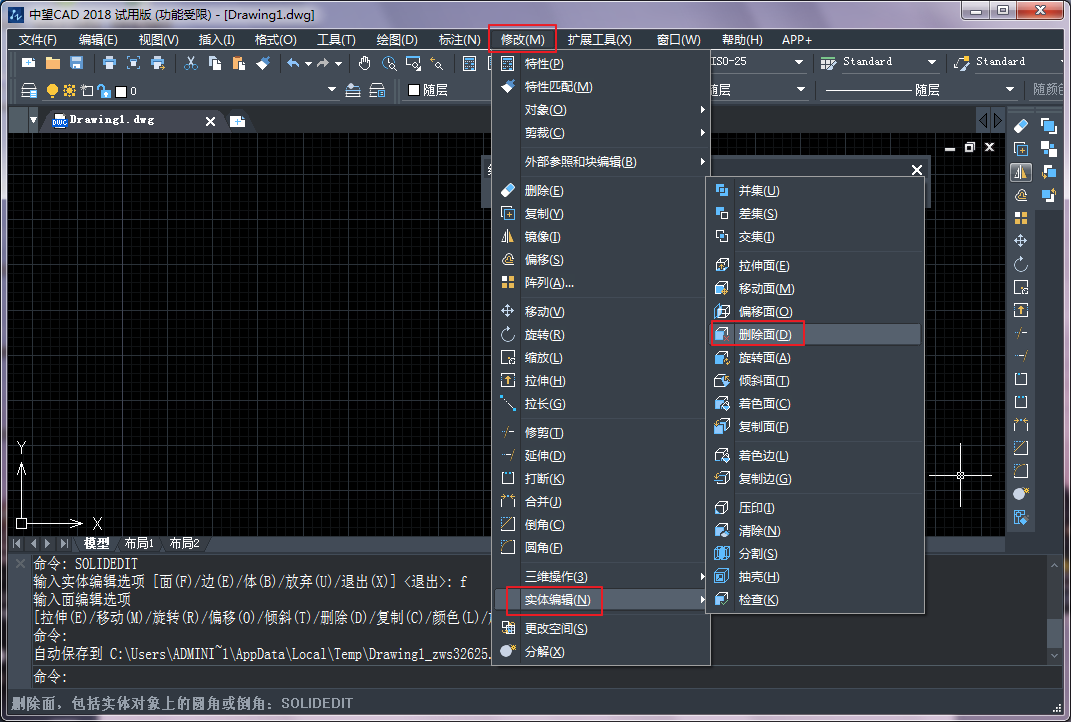Viewport: 1071px width, 722px height.
Task: Expand the layer selection dropdown arrow
Action: [332, 89]
